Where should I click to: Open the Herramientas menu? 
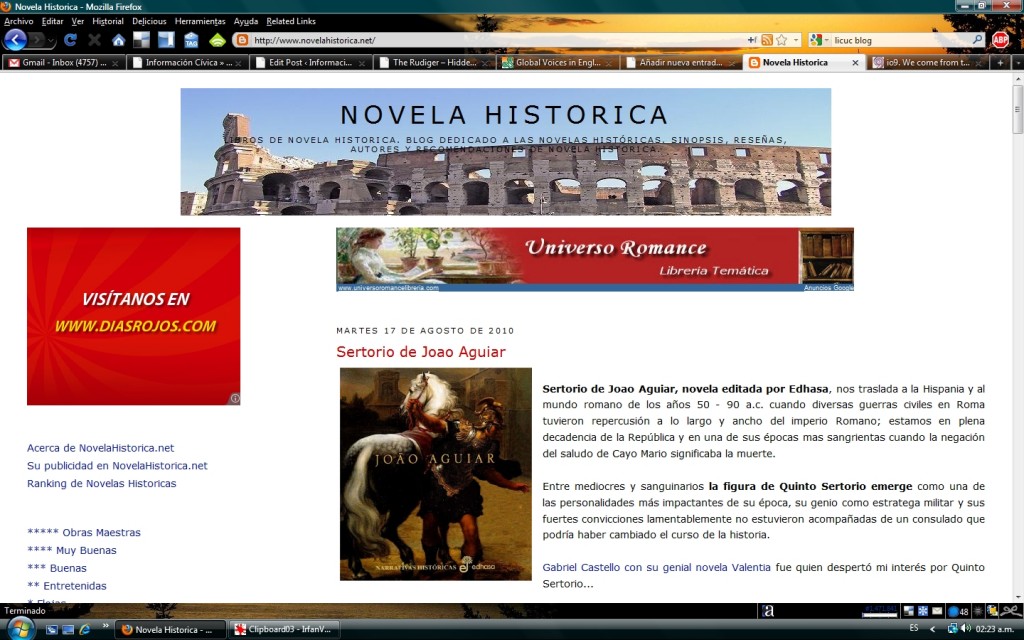tap(199, 21)
